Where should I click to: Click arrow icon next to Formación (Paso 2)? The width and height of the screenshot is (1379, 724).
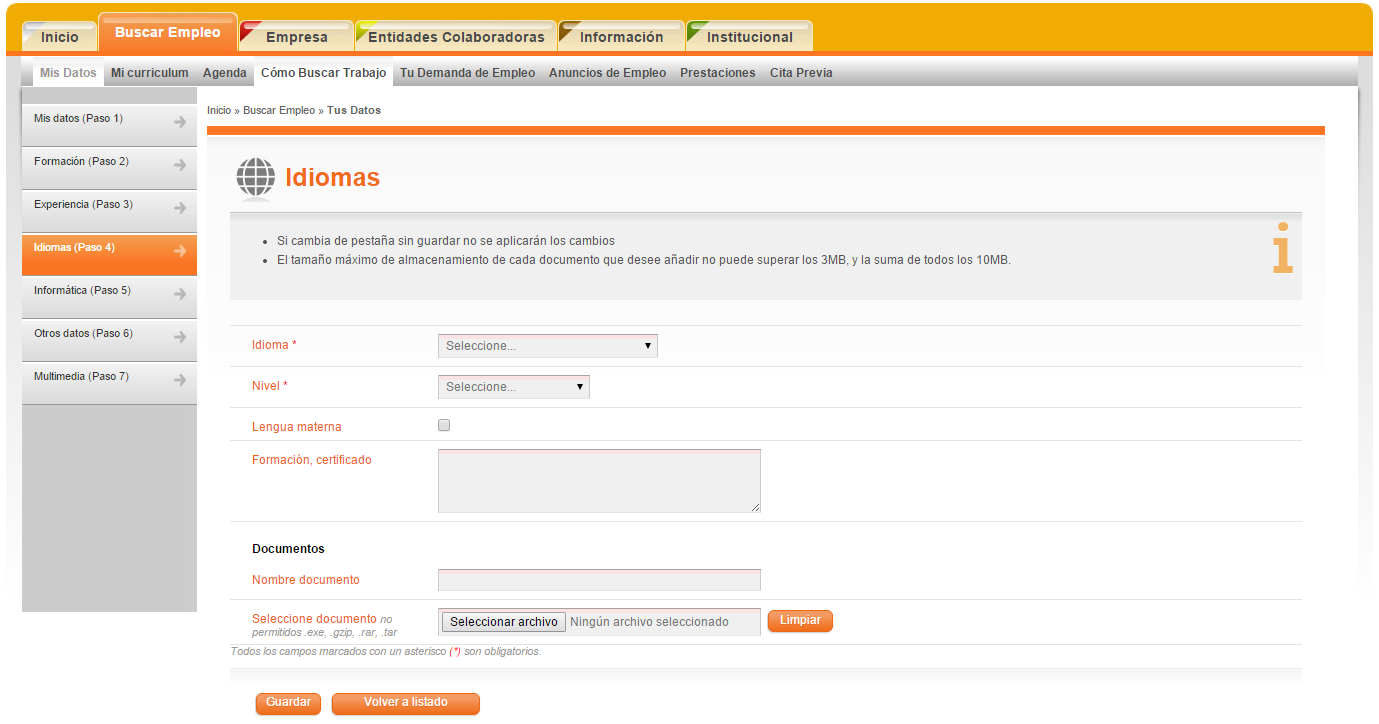point(180,165)
